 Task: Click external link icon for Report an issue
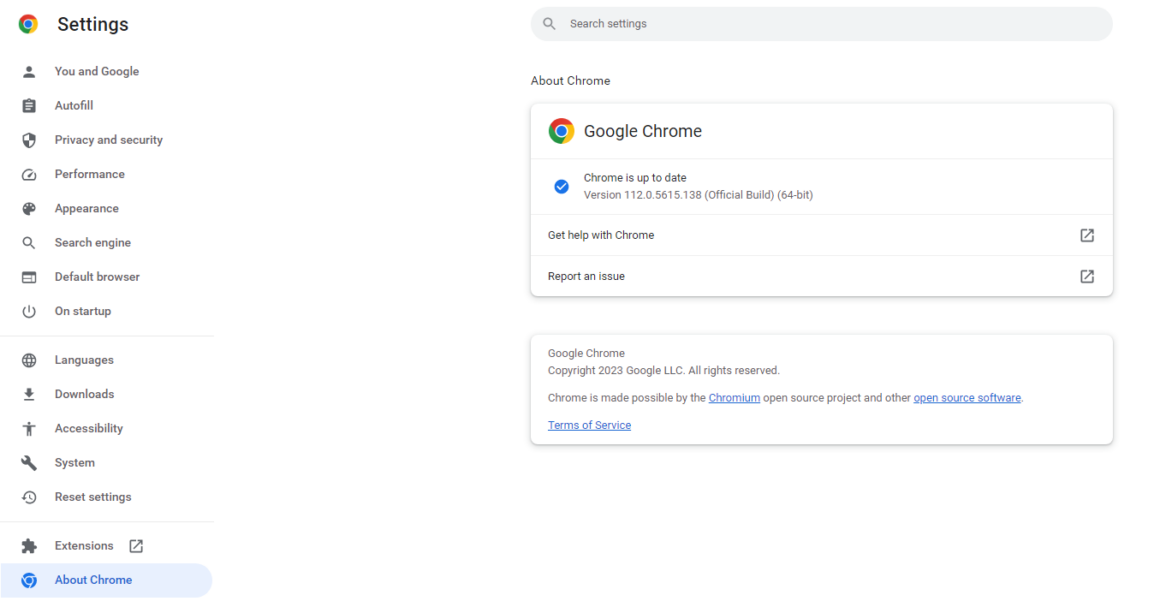pos(1087,277)
